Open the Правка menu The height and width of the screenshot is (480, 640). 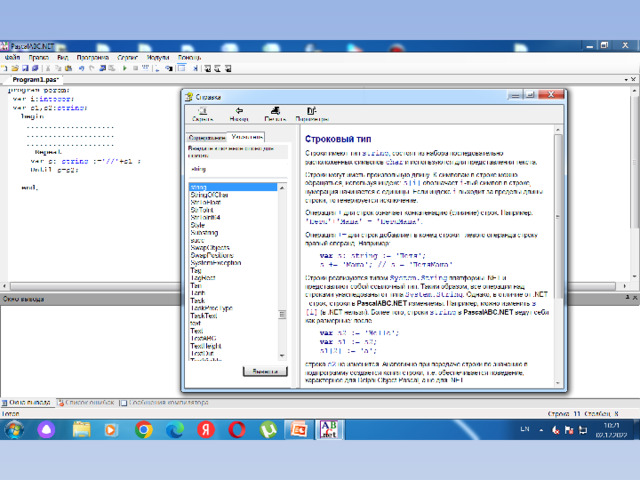[x=39, y=58]
